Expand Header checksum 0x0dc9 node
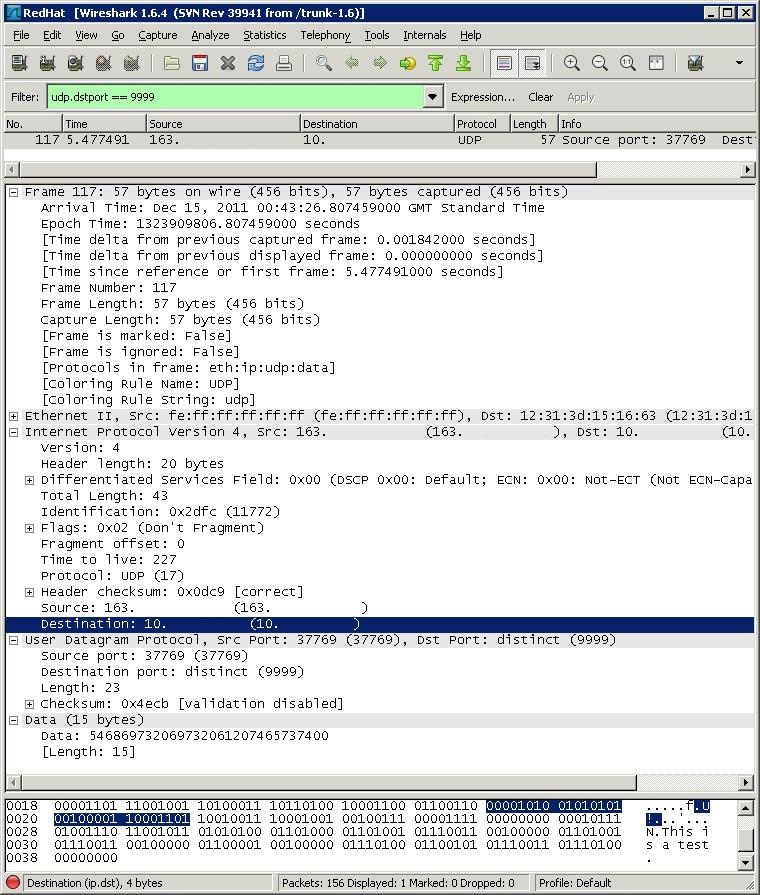 click(x=29, y=592)
